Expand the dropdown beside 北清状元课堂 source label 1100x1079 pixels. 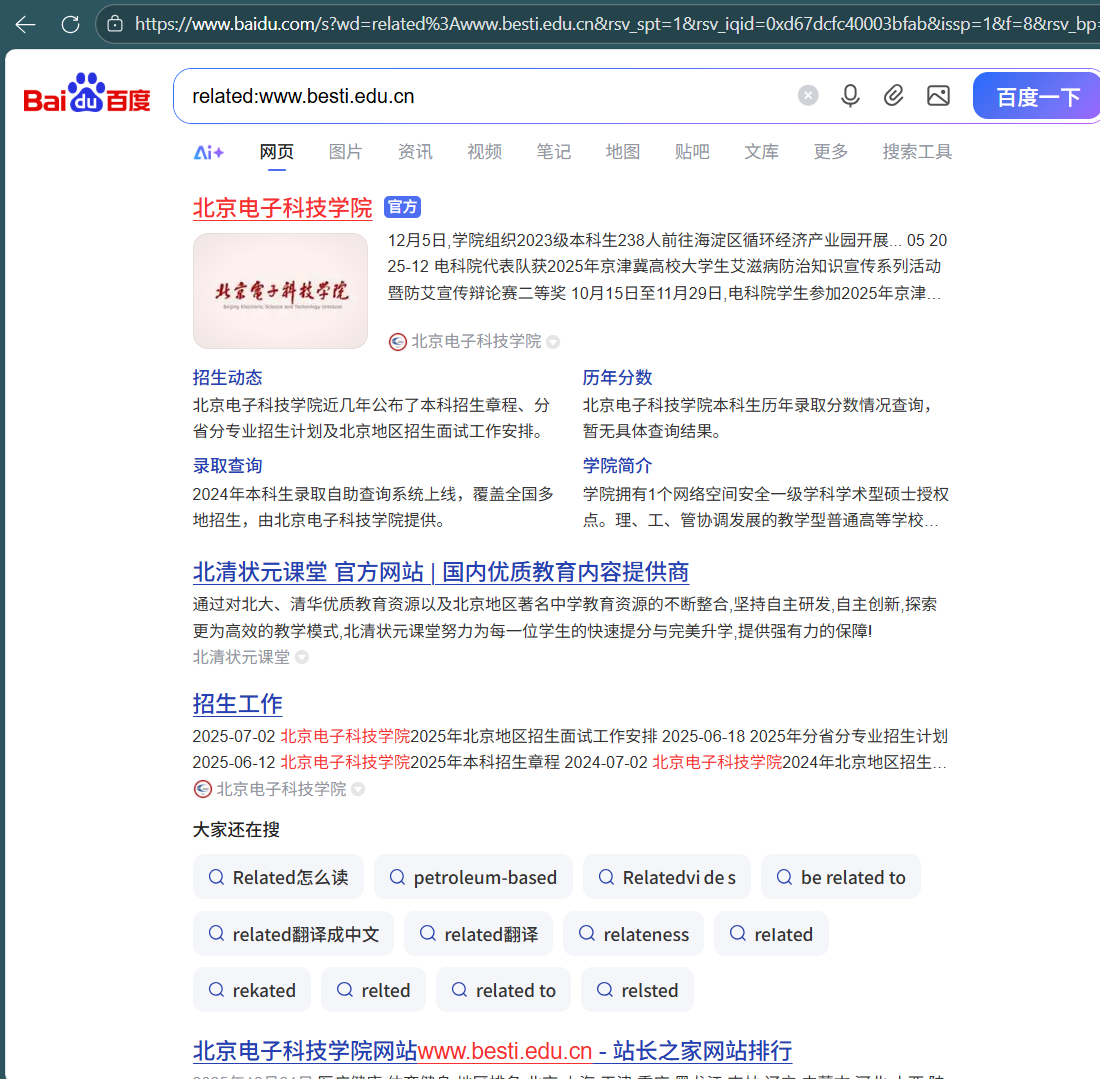(304, 657)
